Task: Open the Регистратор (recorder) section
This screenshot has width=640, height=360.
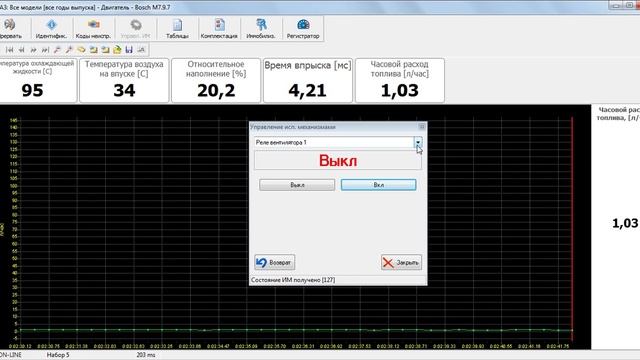Action: pos(303,29)
